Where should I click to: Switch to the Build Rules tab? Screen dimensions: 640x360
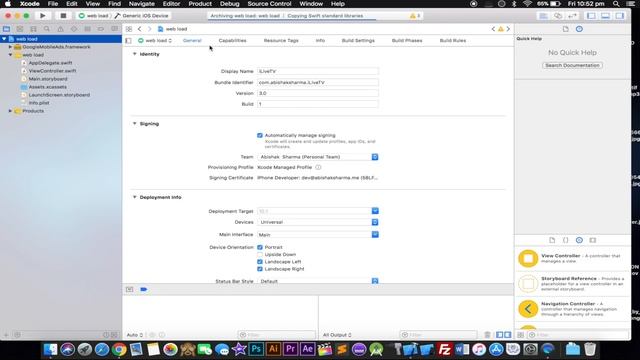tap(453, 40)
